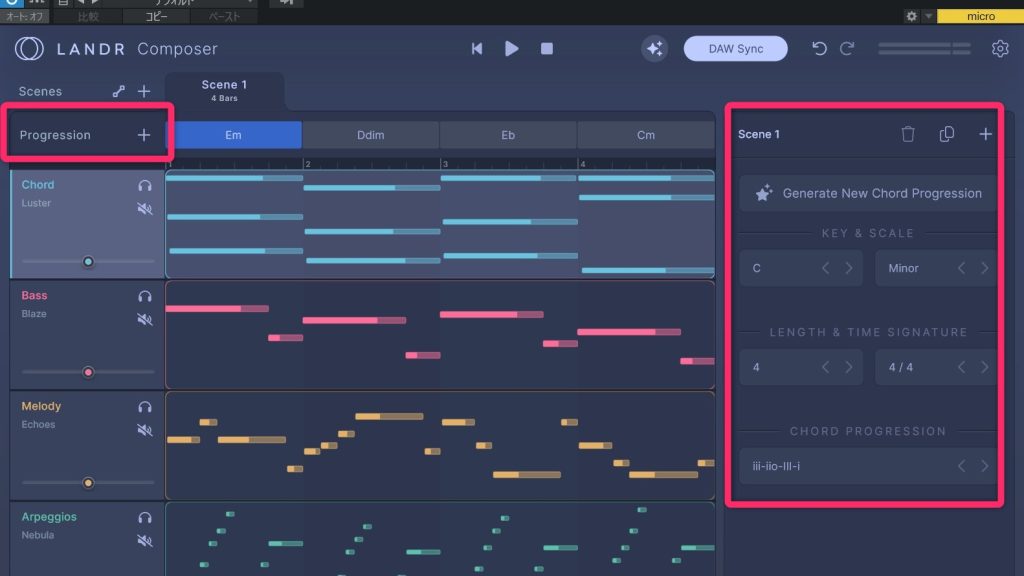Image resolution: width=1024 pixels, height=576 pixels.
Task: Delete Scene 1 with trash icon
Action: point(908,134)
